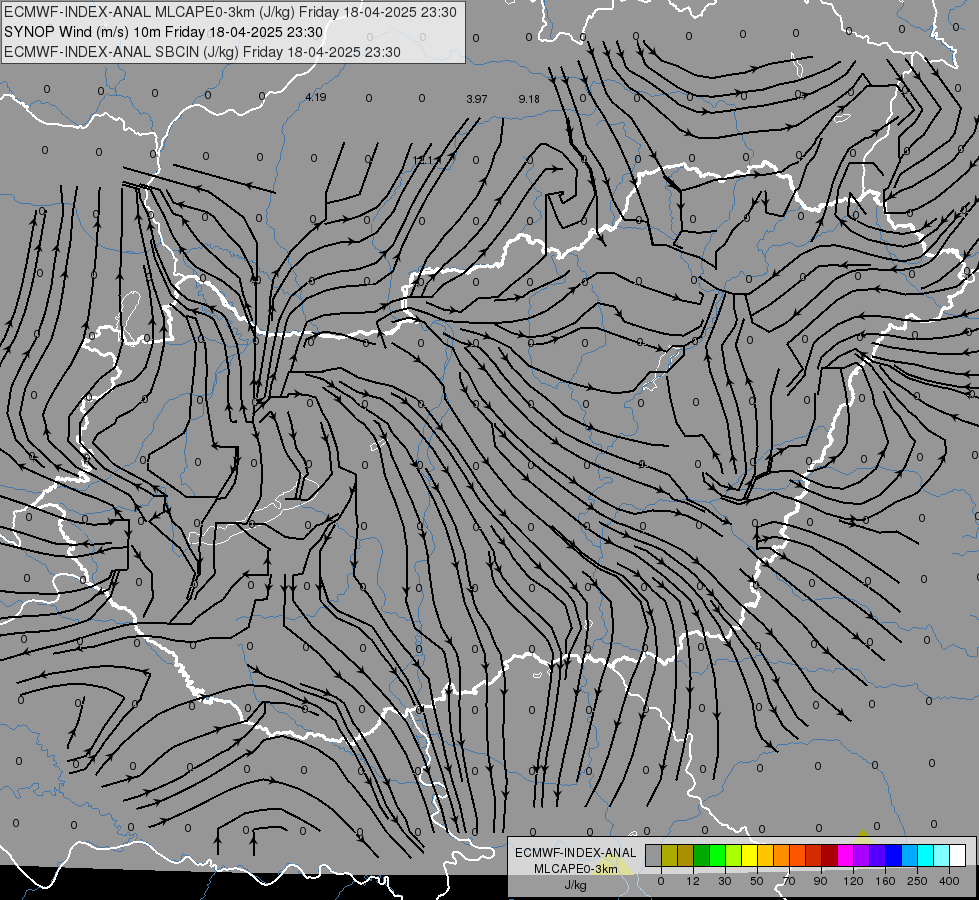Click the 9.18 value on the map
Viewport: 979px width, 900px height.
click(x=529, y=99)
